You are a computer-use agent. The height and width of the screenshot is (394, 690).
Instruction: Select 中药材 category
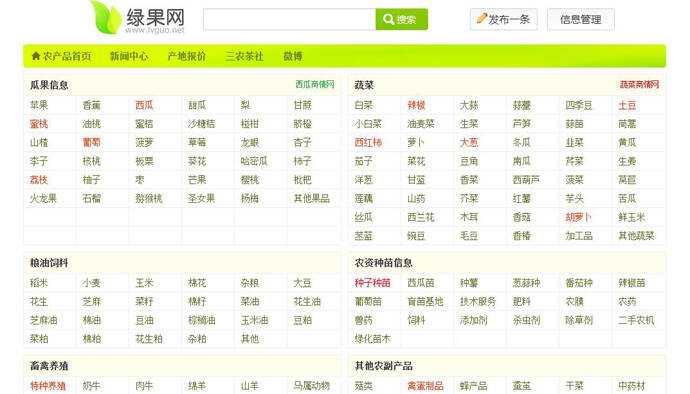pyautogui.click(x=631, y=386)
